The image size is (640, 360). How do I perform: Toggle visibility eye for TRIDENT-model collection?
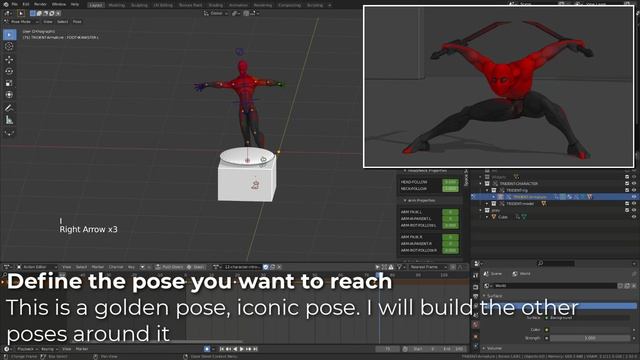634,203
